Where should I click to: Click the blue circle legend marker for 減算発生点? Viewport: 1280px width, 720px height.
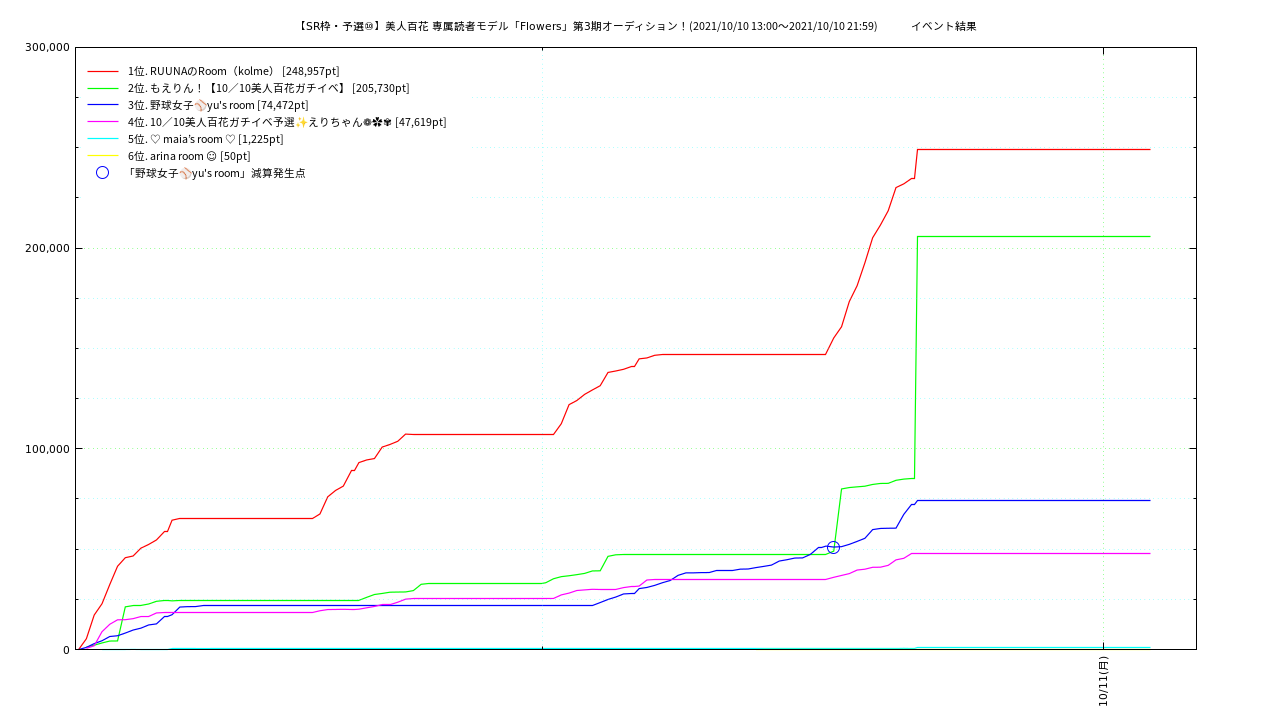102,173
